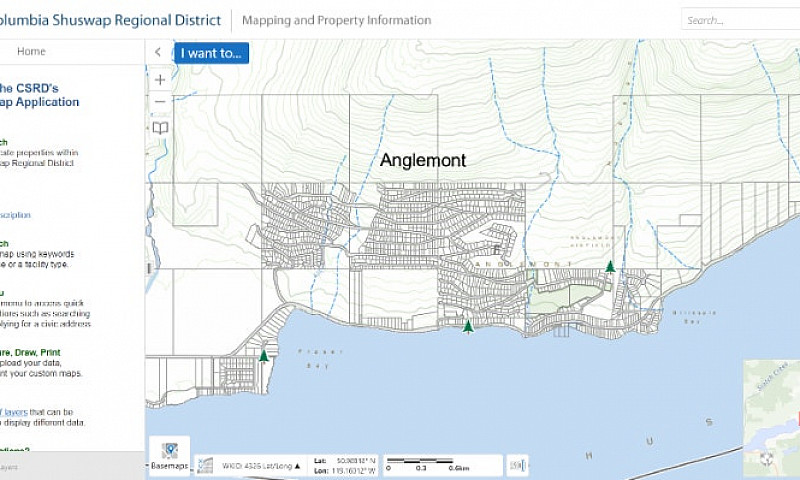Change the WKID 4326 Lat/Long coordinate system

(261, 466)
